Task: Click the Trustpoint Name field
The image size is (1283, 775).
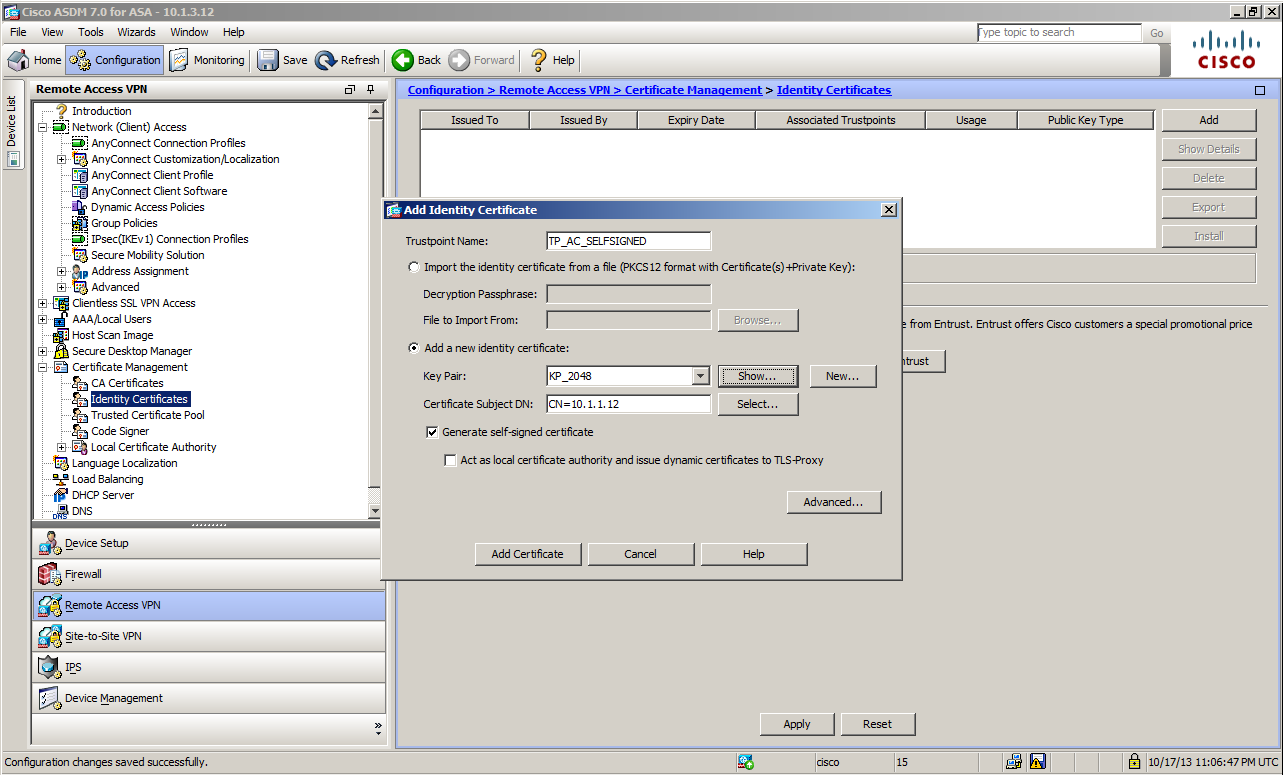Action: (x=628, y=241)
